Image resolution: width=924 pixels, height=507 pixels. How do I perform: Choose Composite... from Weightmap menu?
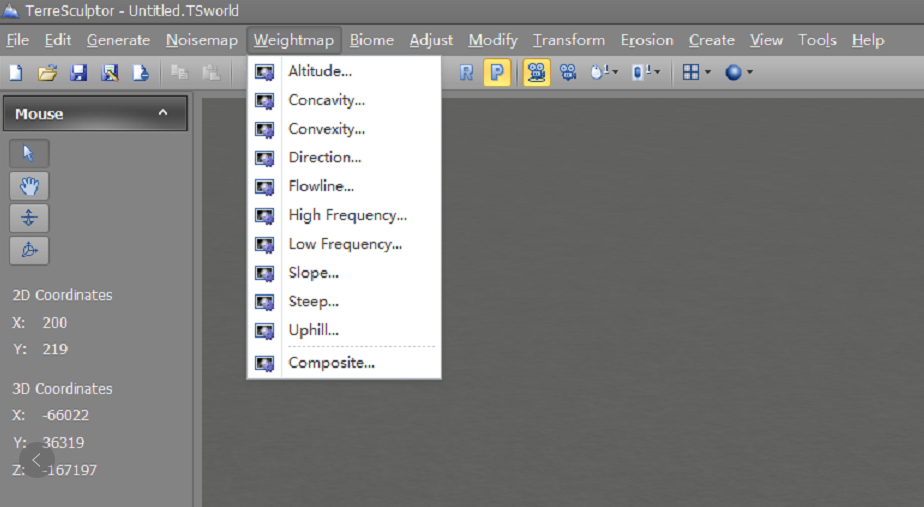(344, 363)
